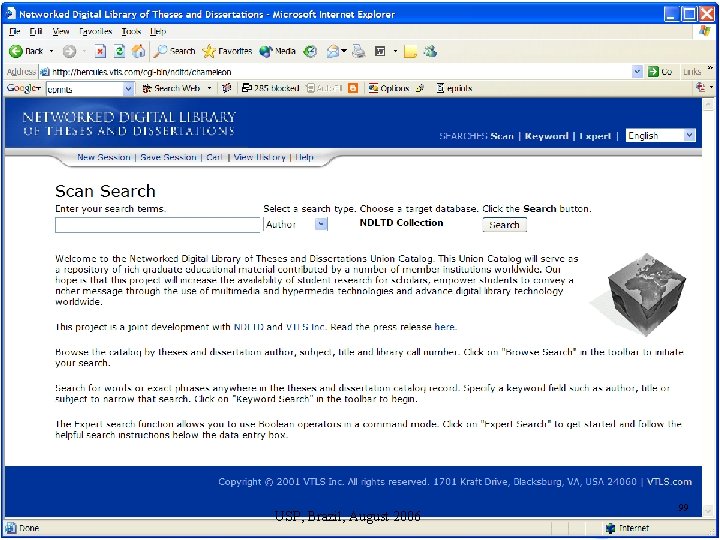
Task: Click the page Help link
Action: click(x=304, y=157)
